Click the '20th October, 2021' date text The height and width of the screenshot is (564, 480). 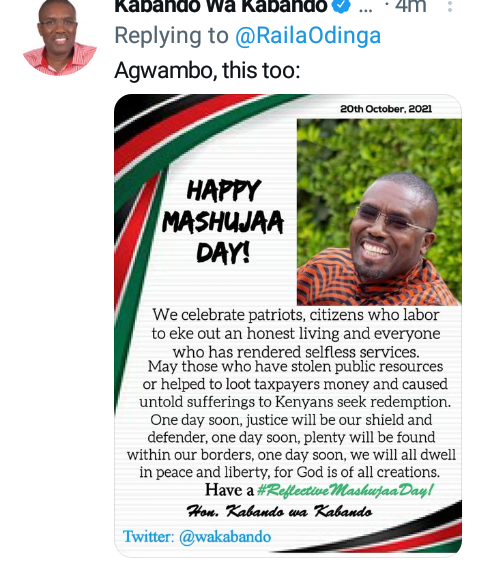pyautogui.click(x=386, y=109)
